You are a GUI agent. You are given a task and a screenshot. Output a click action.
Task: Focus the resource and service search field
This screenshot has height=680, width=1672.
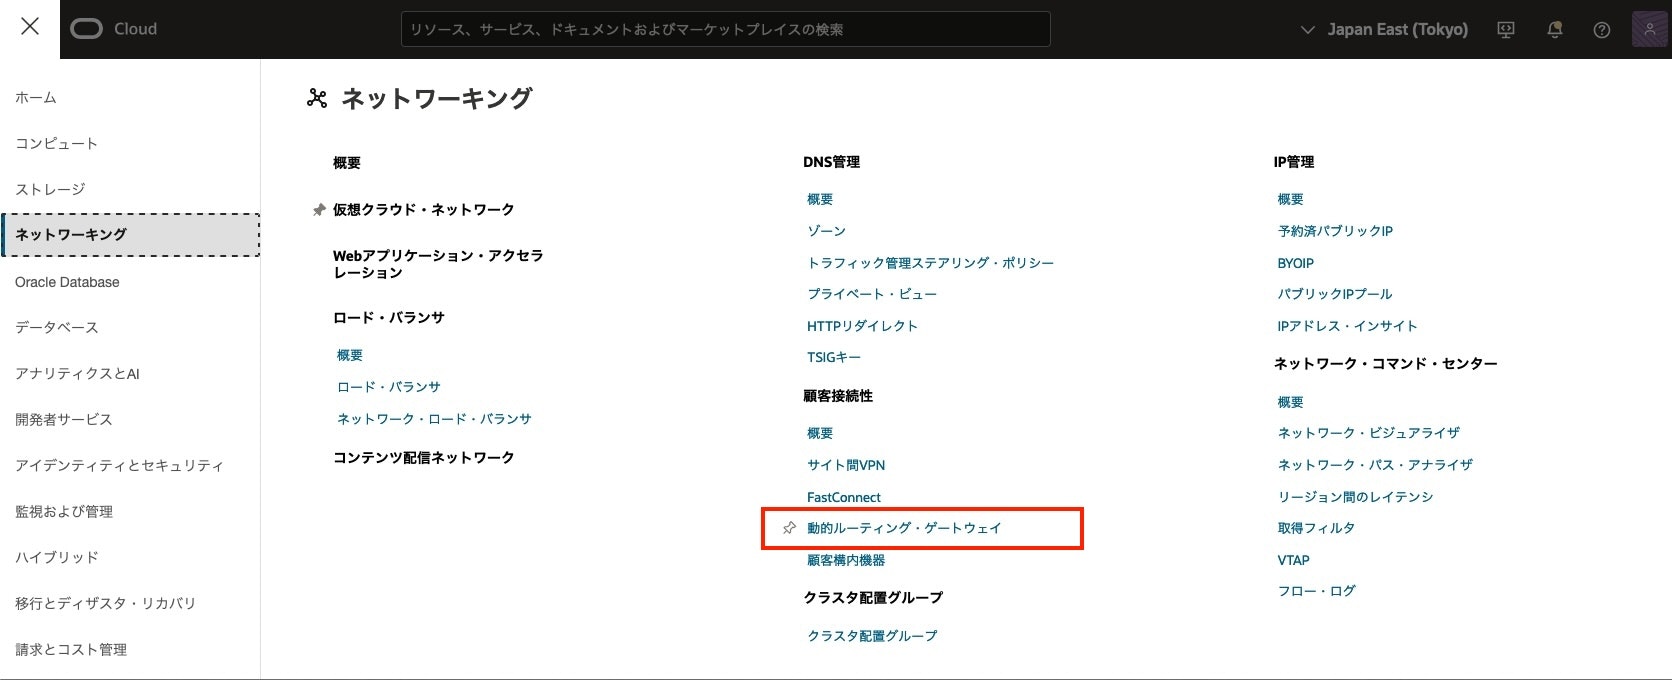(726, 29)
